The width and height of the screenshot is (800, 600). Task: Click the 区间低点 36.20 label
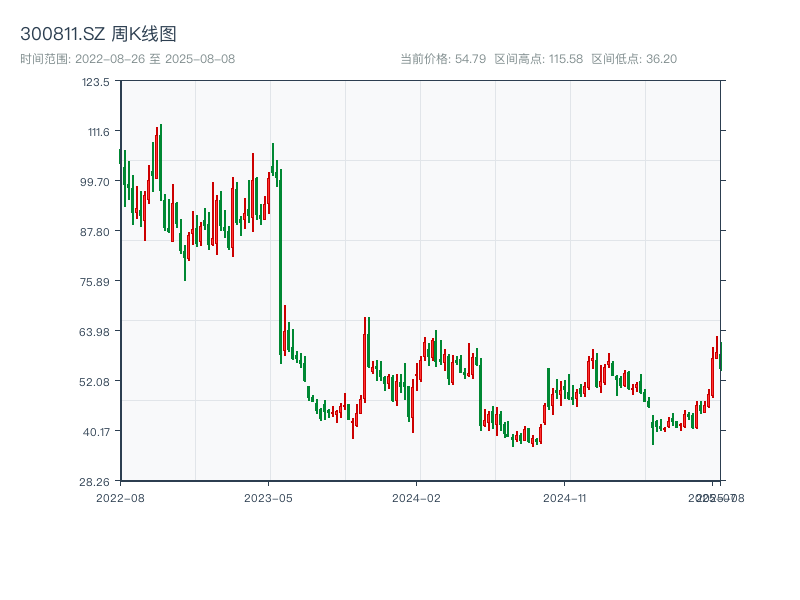click(x=634, y=59)
